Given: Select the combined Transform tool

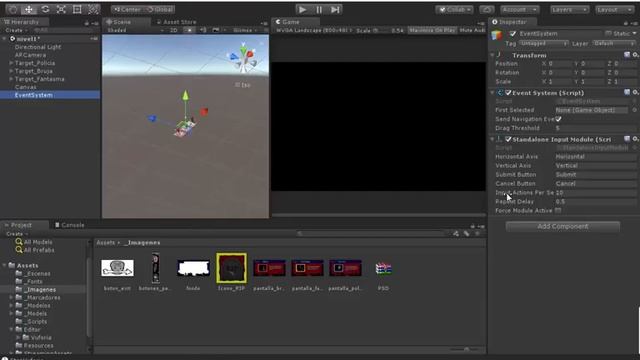Looking at the screenshot, I should pos(93,9).
